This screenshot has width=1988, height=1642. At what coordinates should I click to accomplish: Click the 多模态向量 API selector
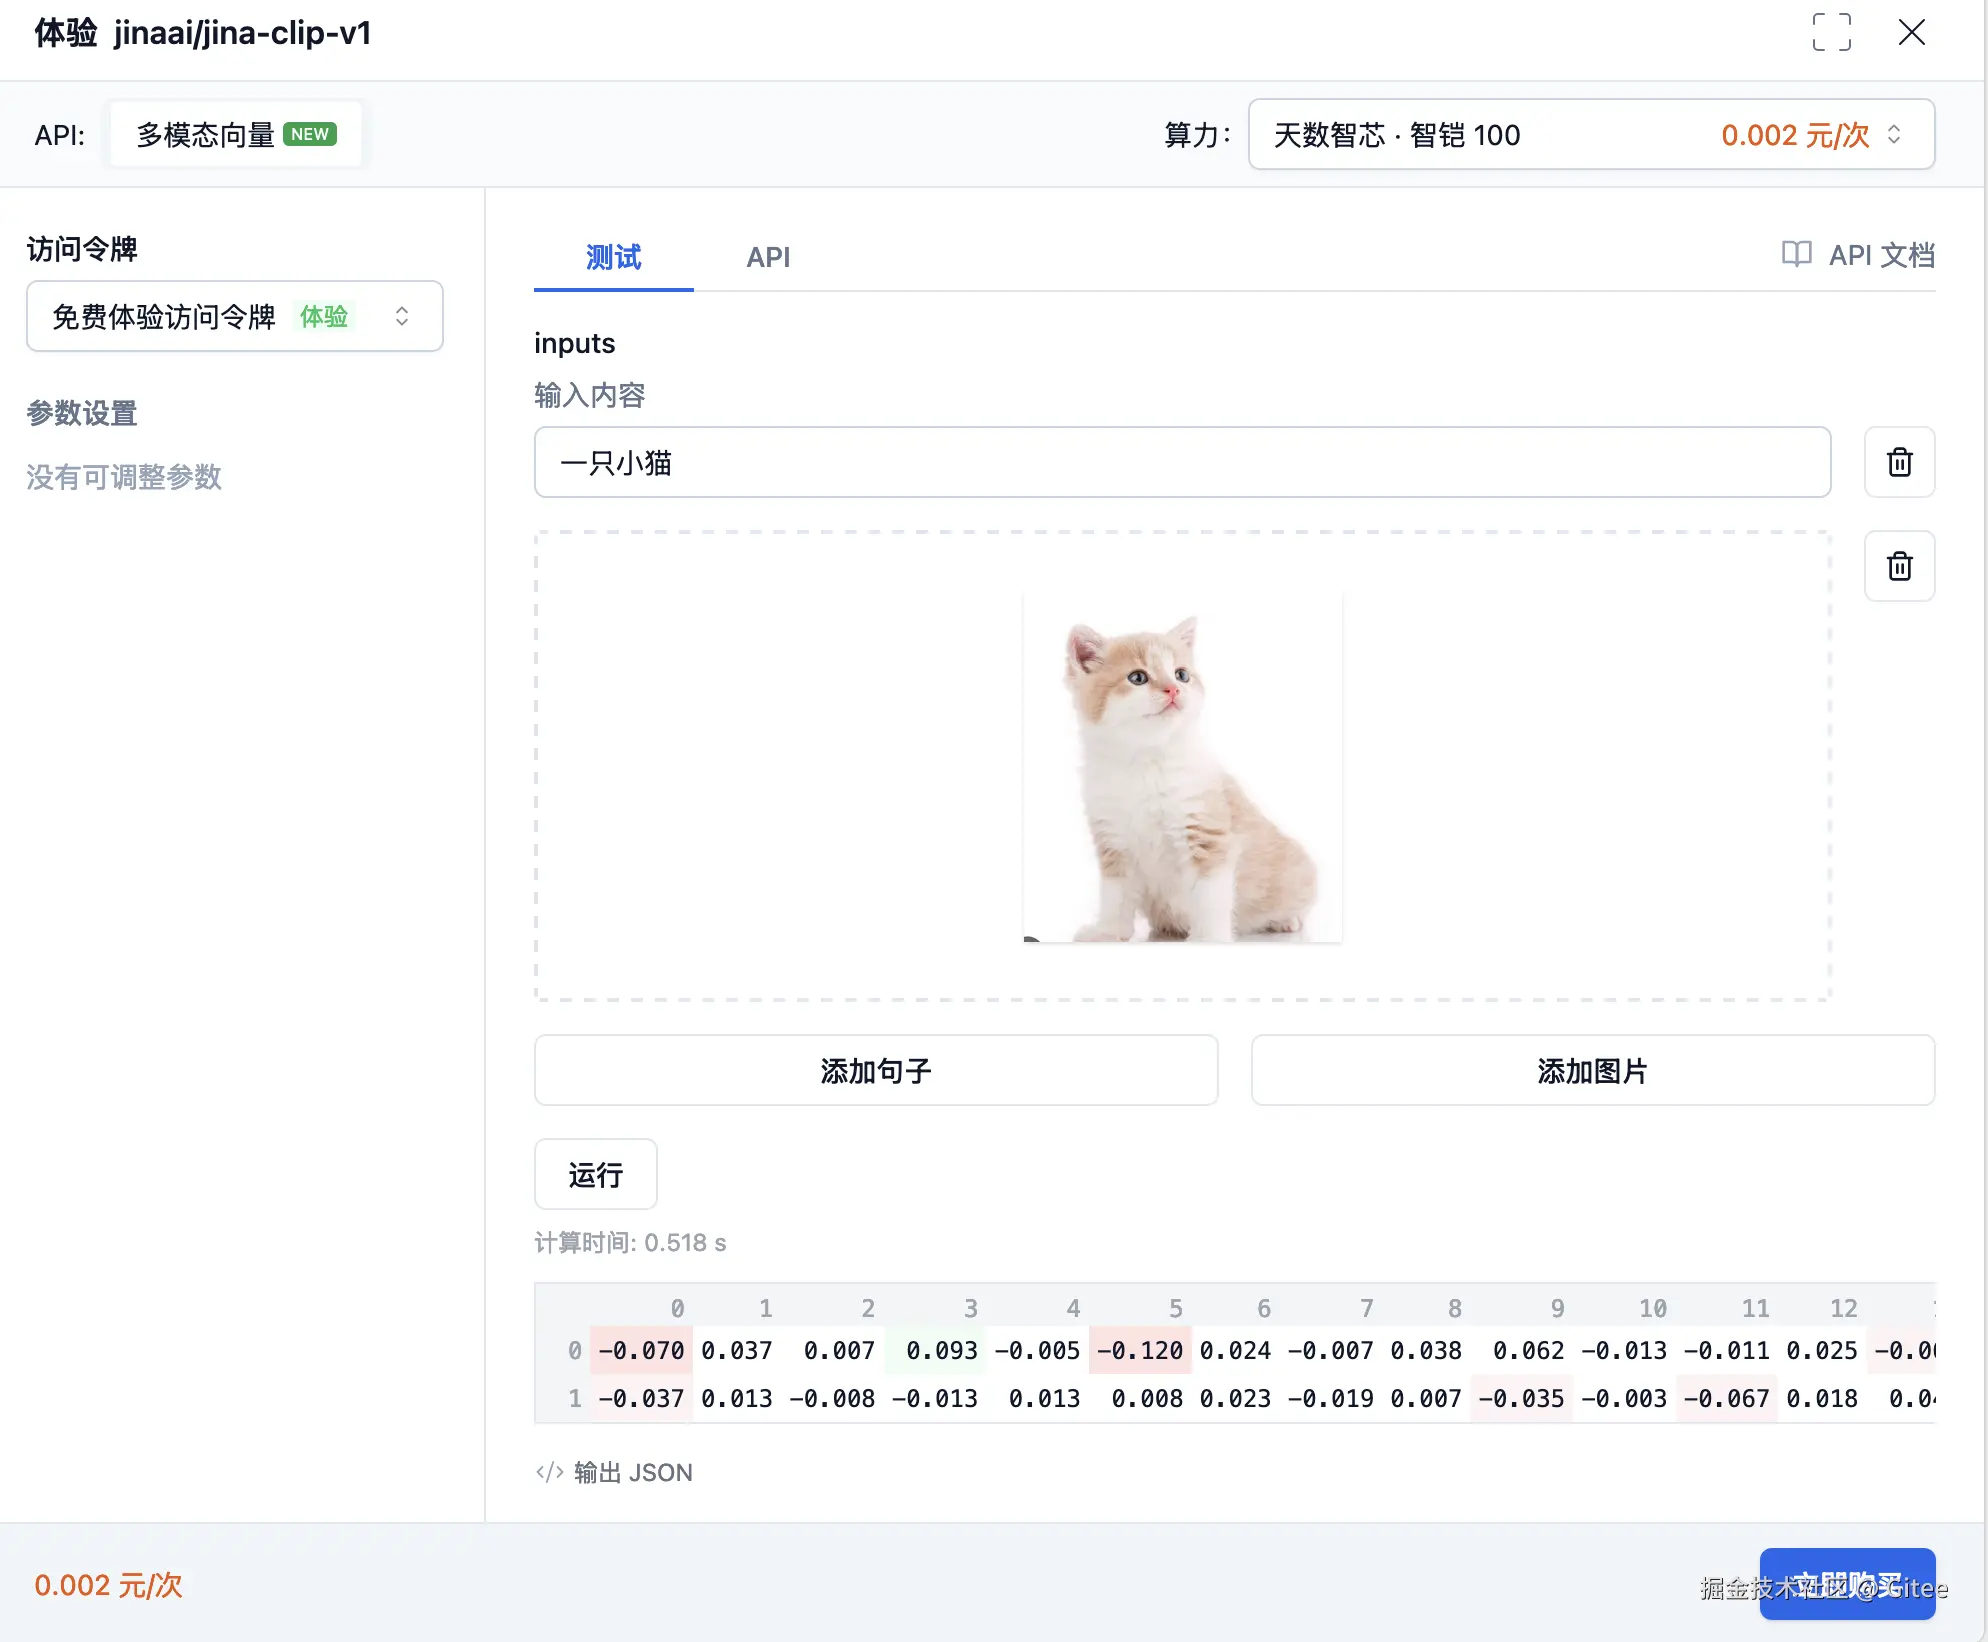(236, 134)
